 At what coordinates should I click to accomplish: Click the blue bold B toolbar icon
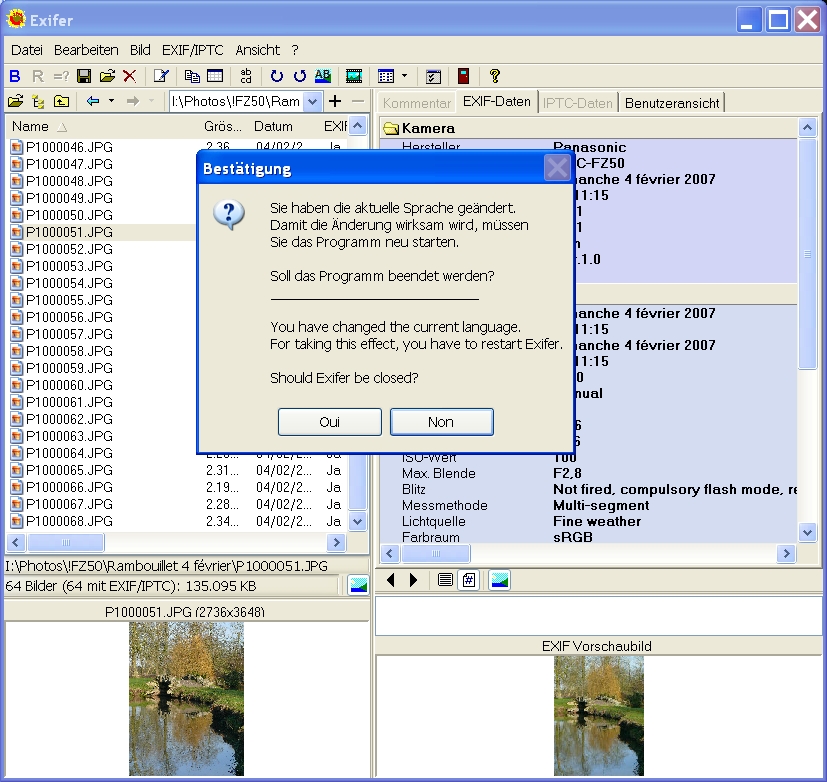[15, 76]
